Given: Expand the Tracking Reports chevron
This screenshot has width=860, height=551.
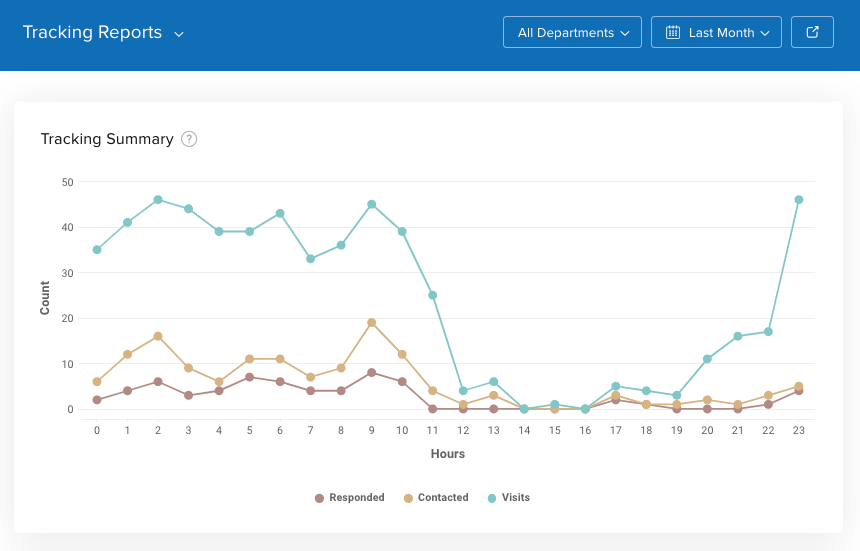Looking at the screenshot, I should click(179, 34).
